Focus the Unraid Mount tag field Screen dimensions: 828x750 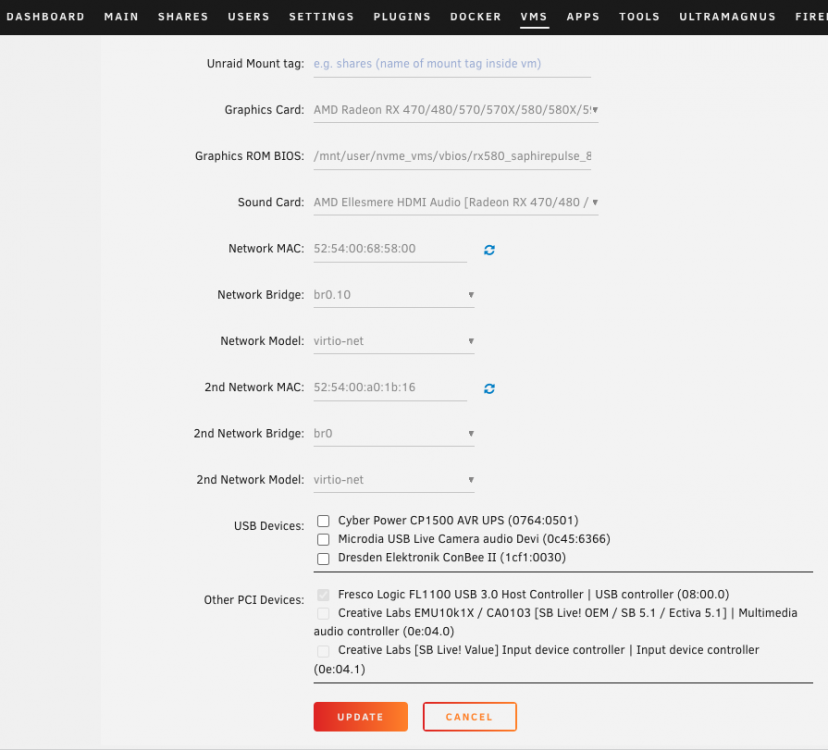coord(452,64)
